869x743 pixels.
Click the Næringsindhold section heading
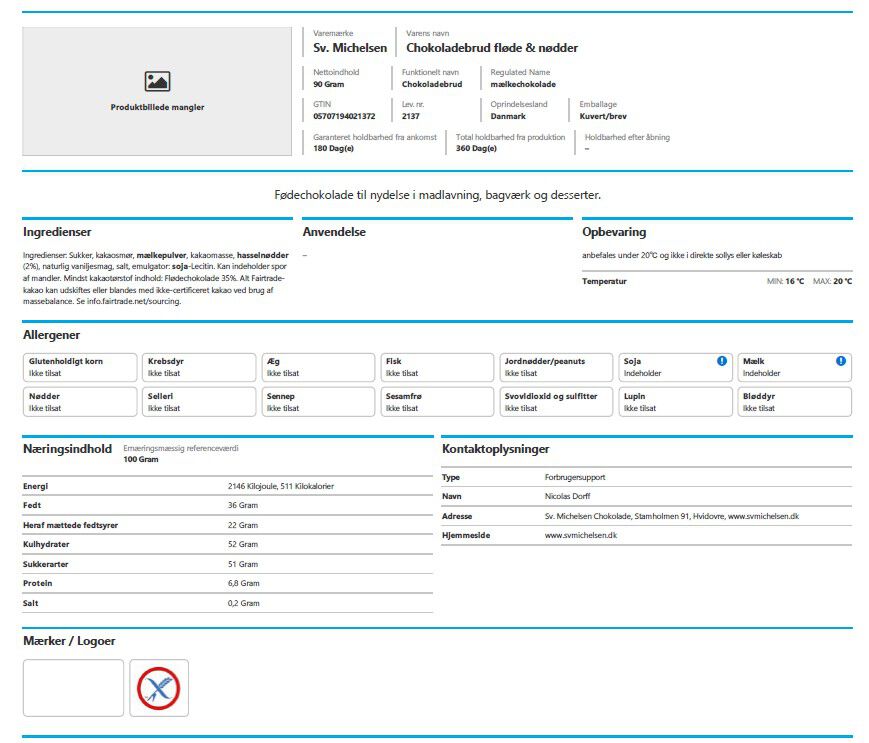(x=67, y=449)
